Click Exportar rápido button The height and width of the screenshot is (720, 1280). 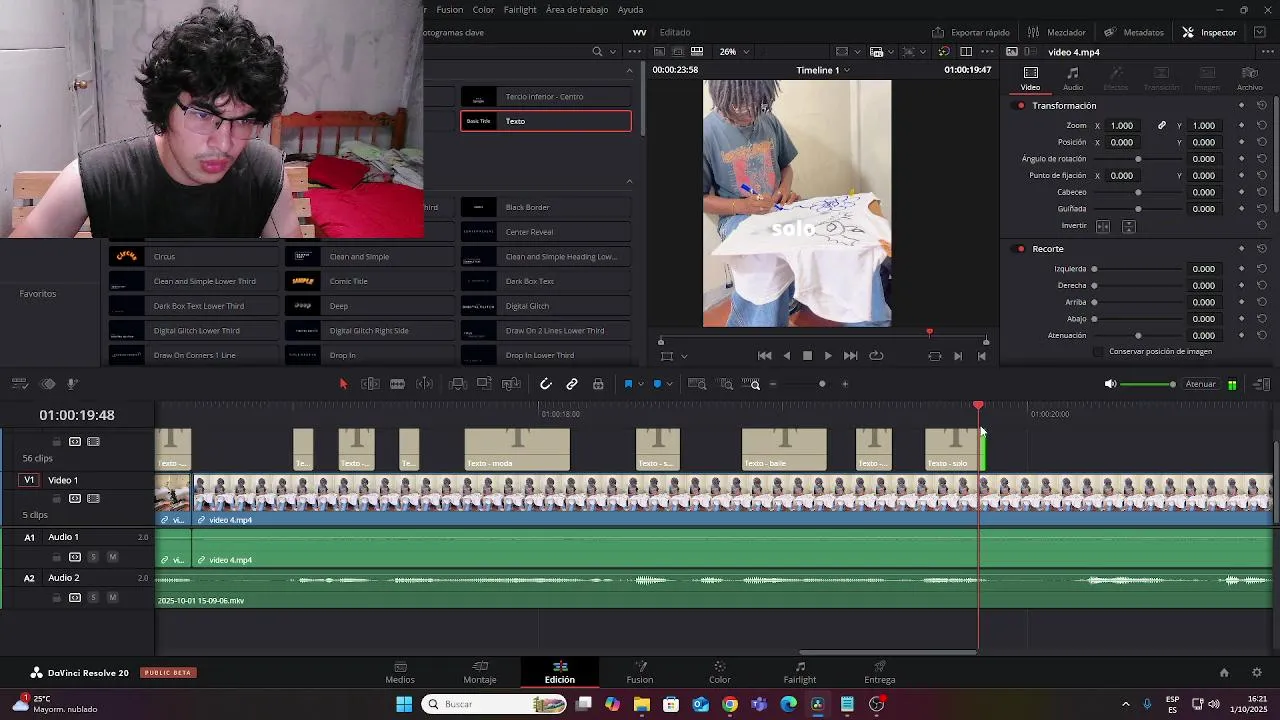(x=971, y=32)
